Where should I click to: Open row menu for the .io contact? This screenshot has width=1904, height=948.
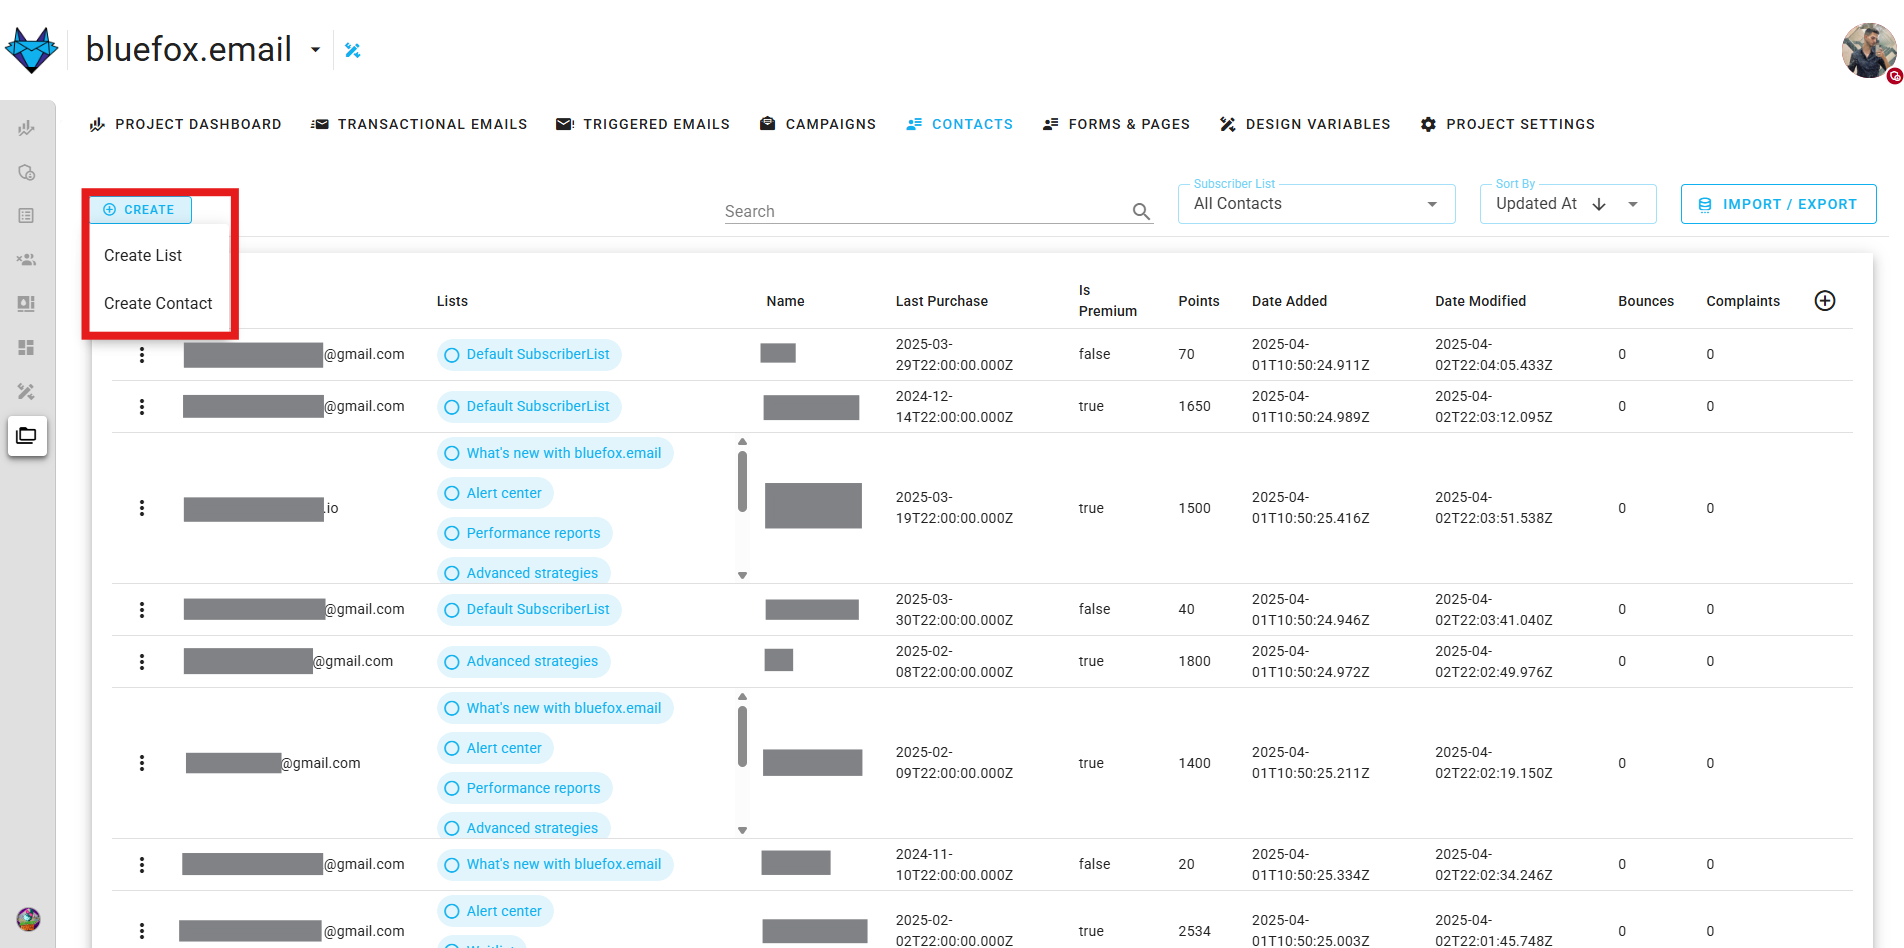142,508
